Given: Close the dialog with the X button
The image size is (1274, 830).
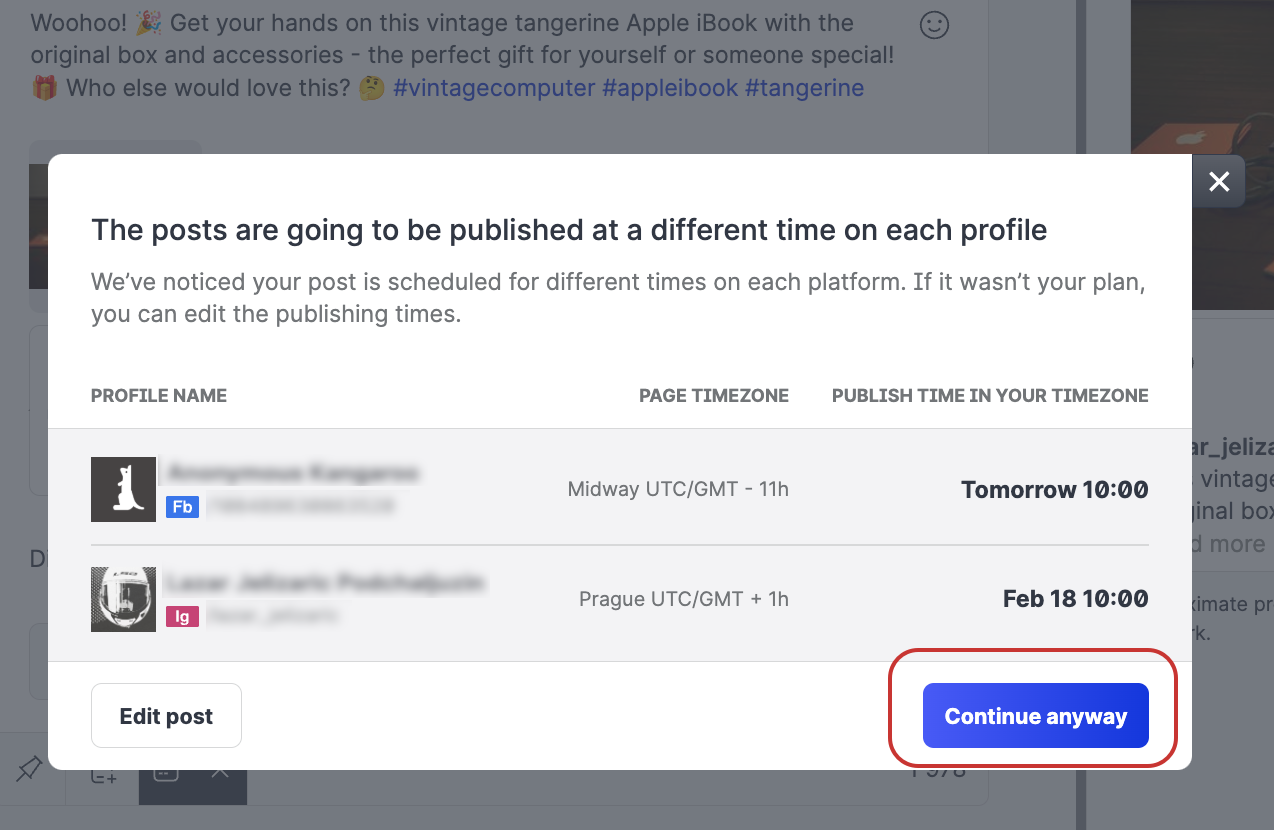Looking at the screenshot, I should 1218,181.
